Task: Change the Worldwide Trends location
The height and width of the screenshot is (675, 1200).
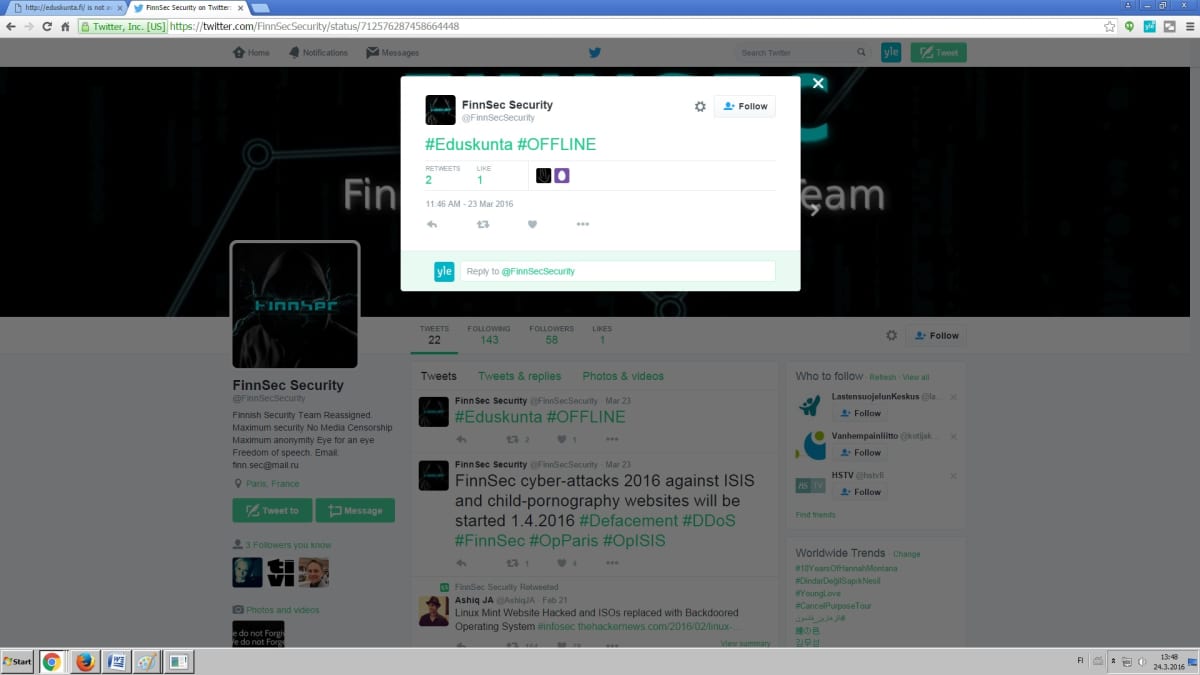Action: [906, 554]
